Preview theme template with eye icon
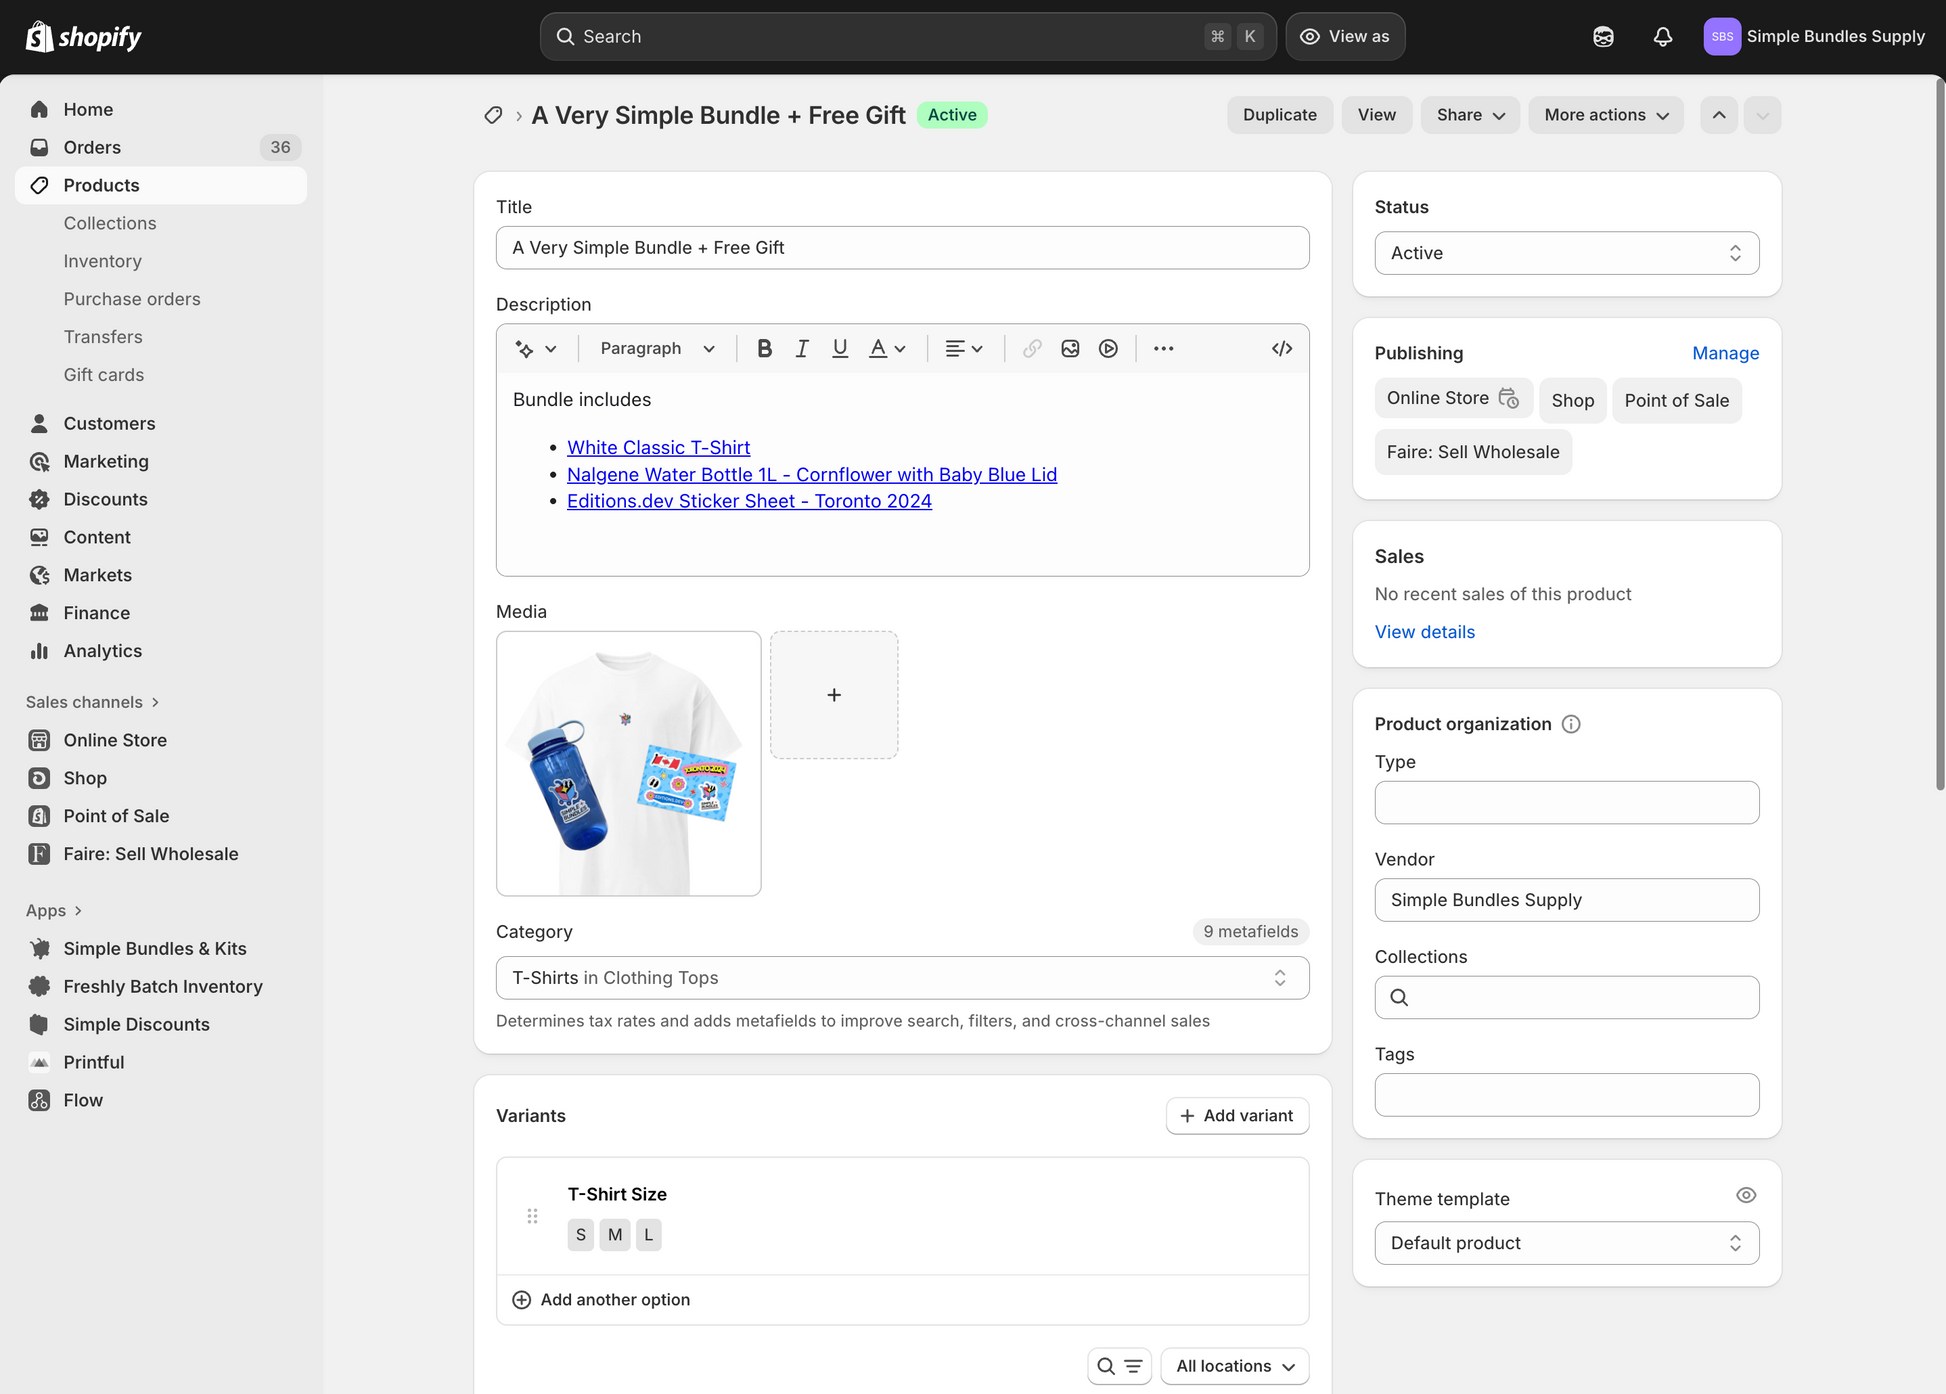This screenshot has width=1946, height=1394. click(x=1745, y=1195)
